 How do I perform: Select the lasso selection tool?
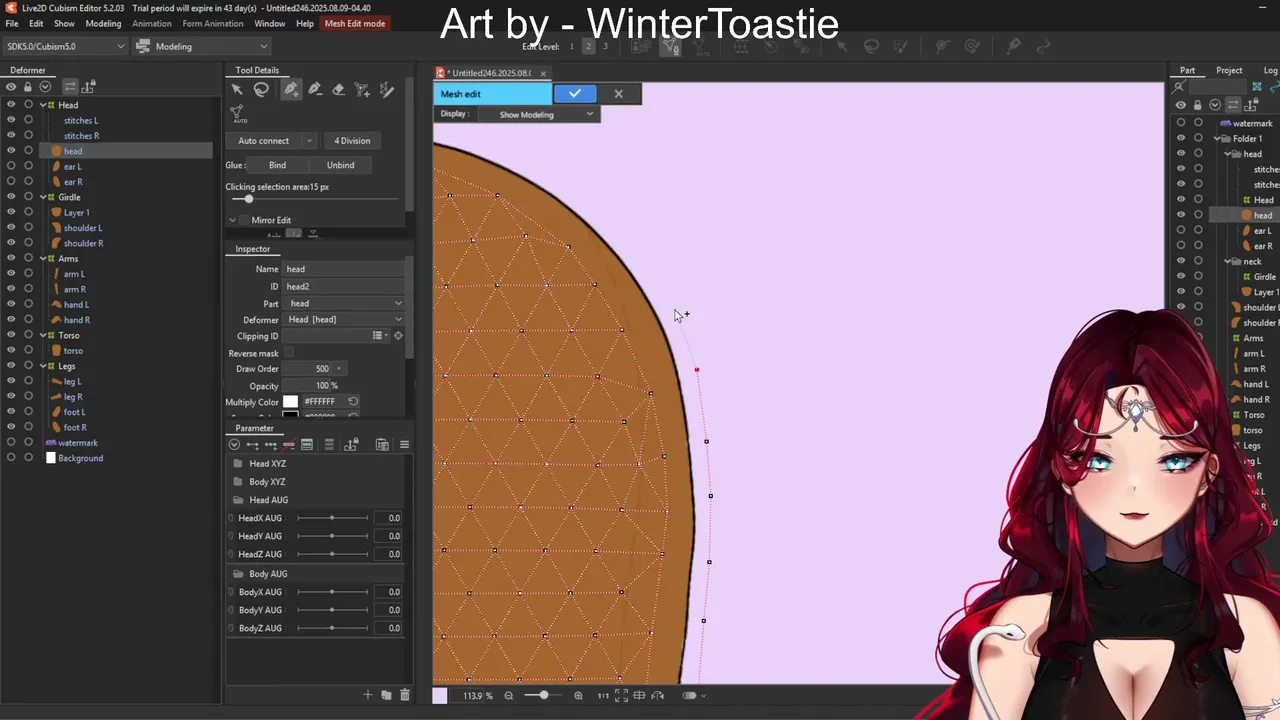pyautogui.click(x=261, y=89)
